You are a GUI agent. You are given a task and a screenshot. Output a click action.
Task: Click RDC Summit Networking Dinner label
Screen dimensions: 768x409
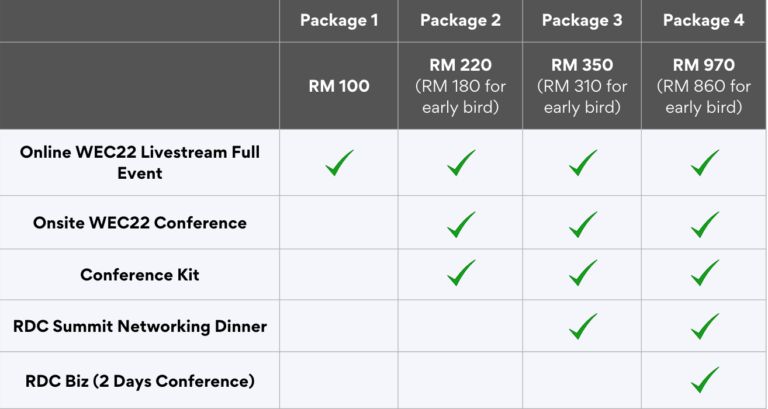pyautogui.click(x=140, y=326)
